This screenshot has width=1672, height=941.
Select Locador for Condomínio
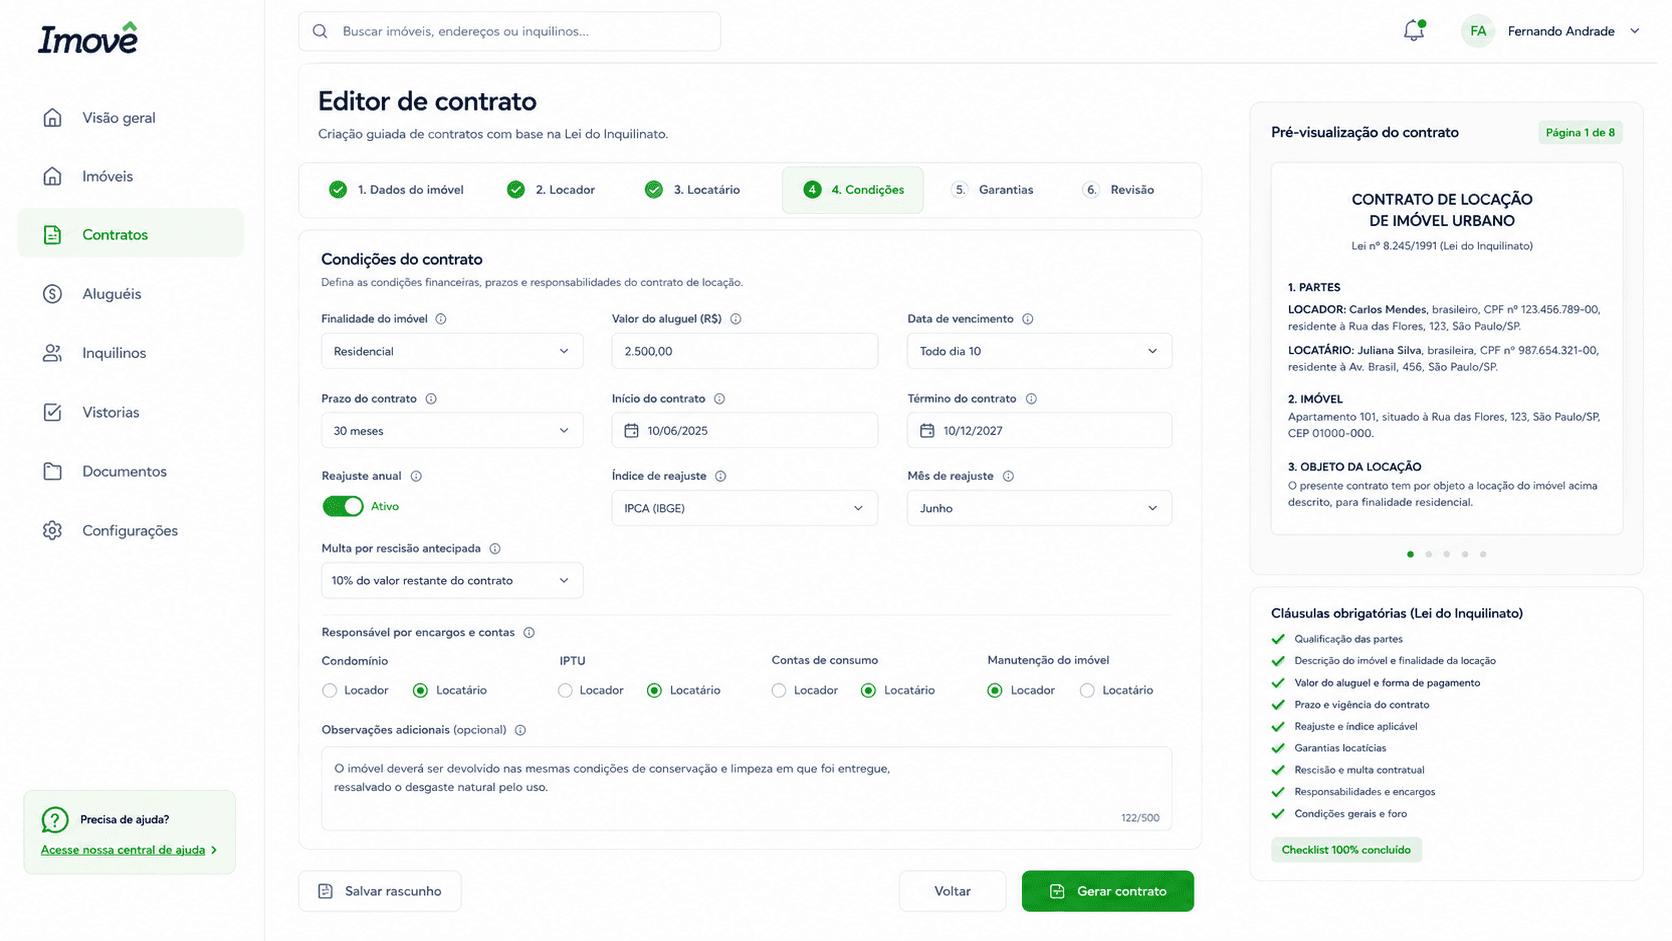330,691
